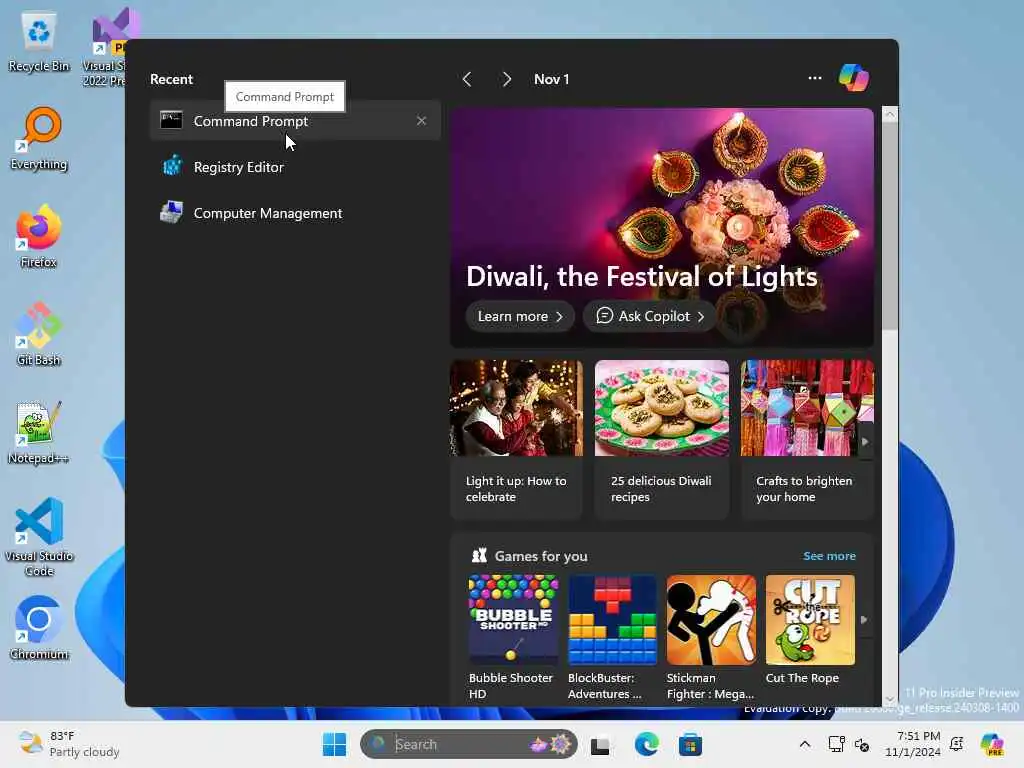Launch Notepad++ from the desktop
This screenshot has height=768, width=1024.
pyautogui.click(x=39, y=432)
